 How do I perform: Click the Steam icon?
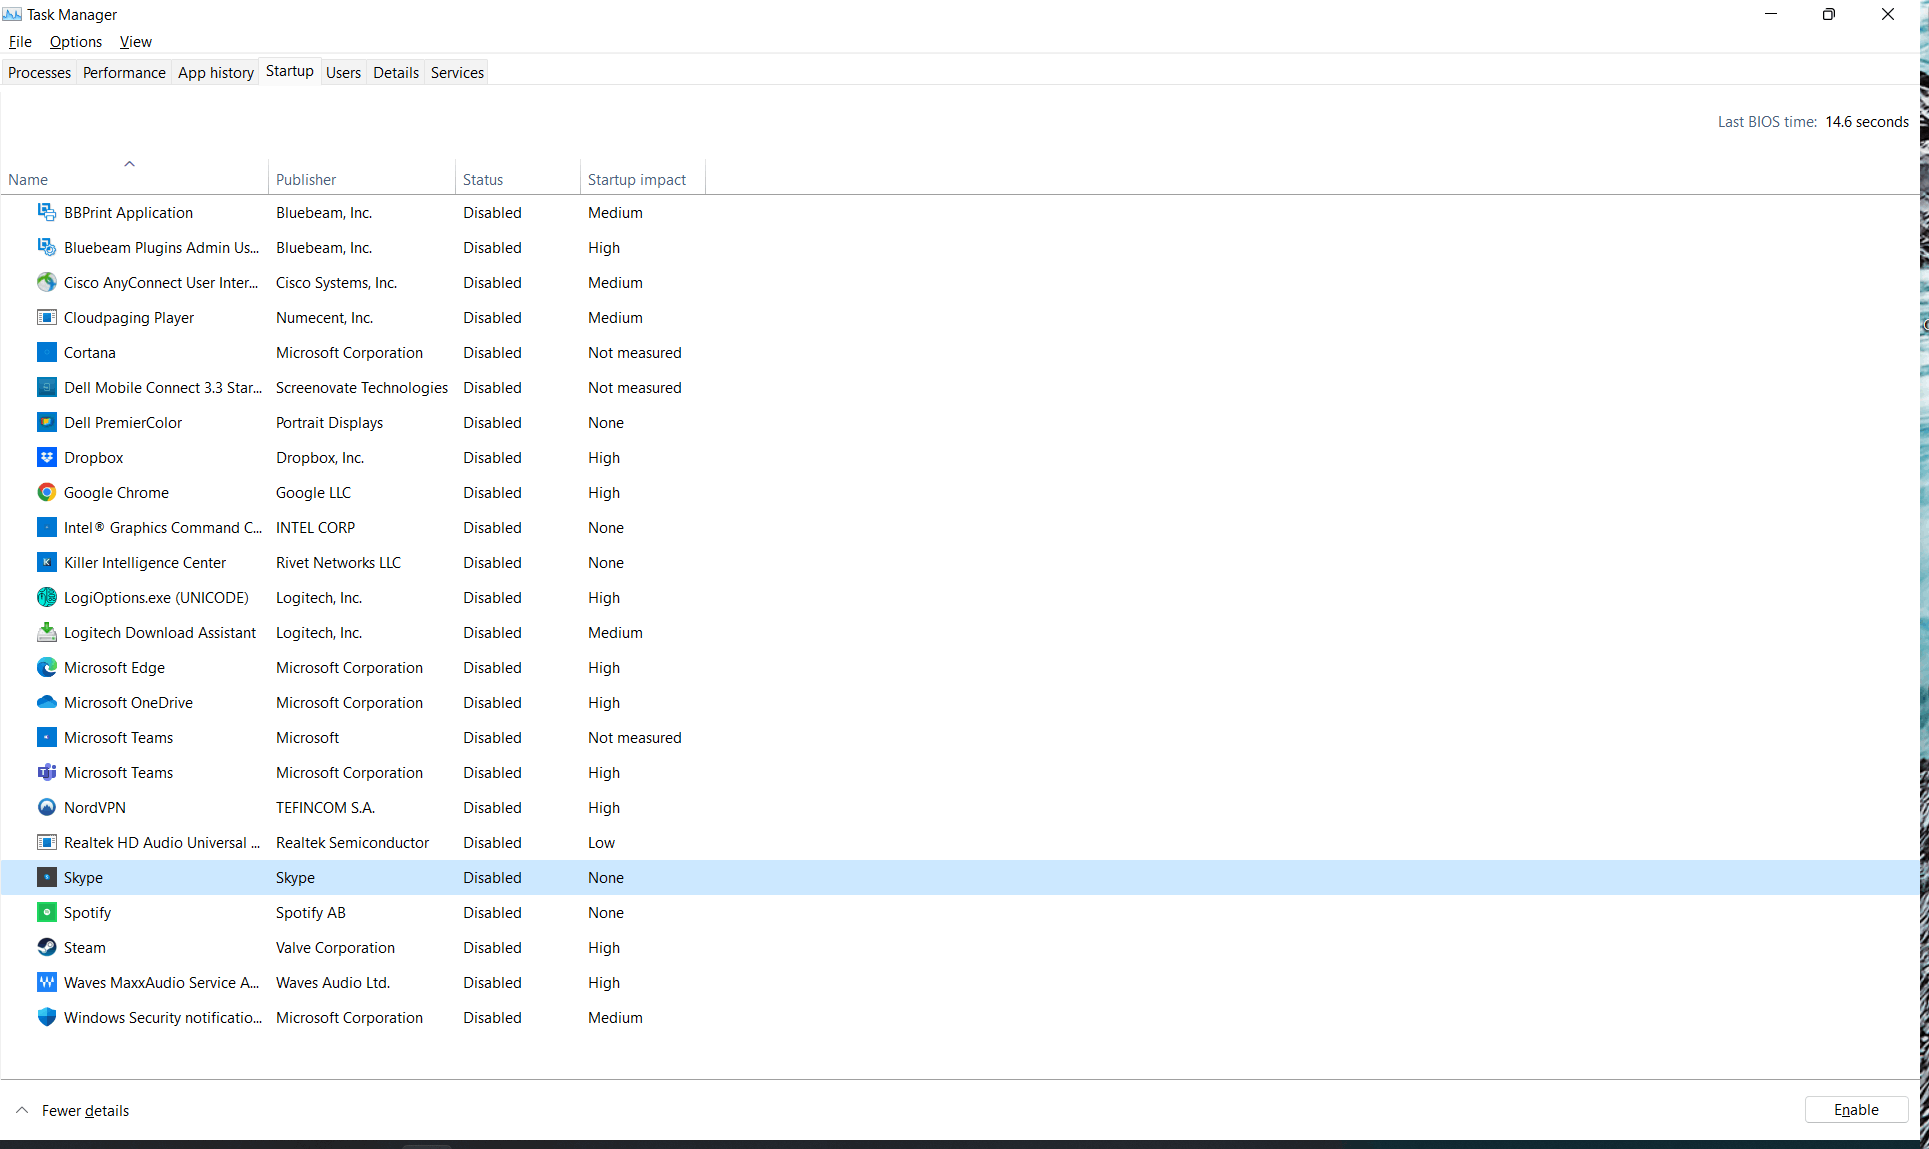pos(46,947)
